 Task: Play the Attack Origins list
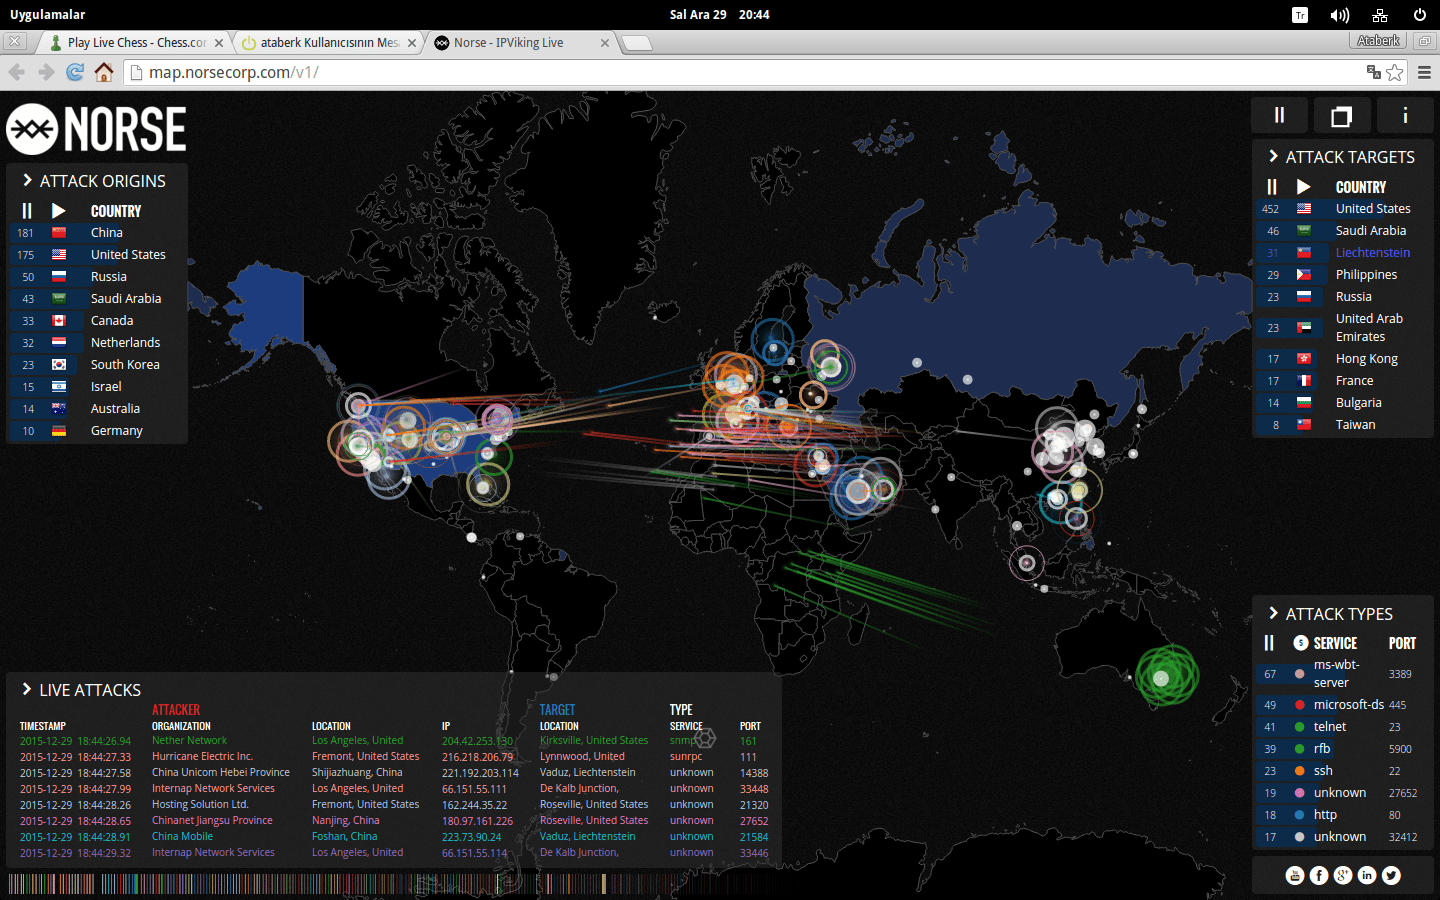[x=59, y=211]
